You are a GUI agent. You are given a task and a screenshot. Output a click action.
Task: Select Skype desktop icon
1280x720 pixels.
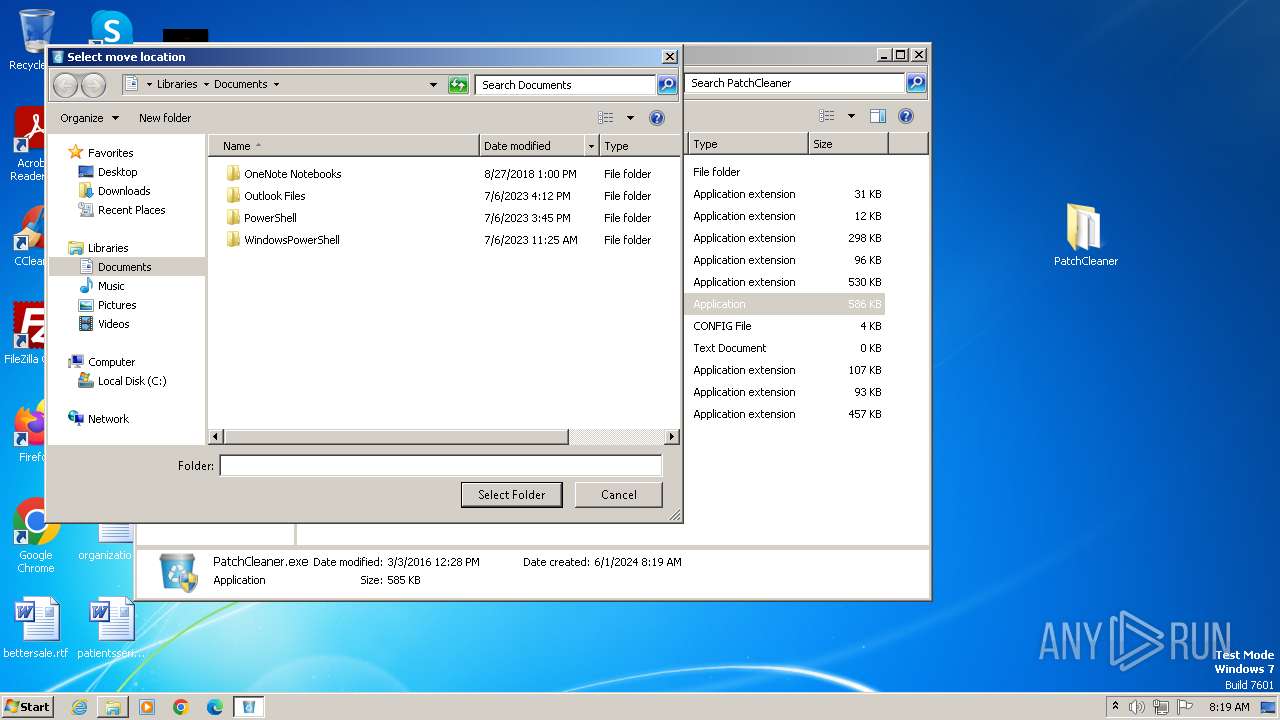(x=111, y=28)
